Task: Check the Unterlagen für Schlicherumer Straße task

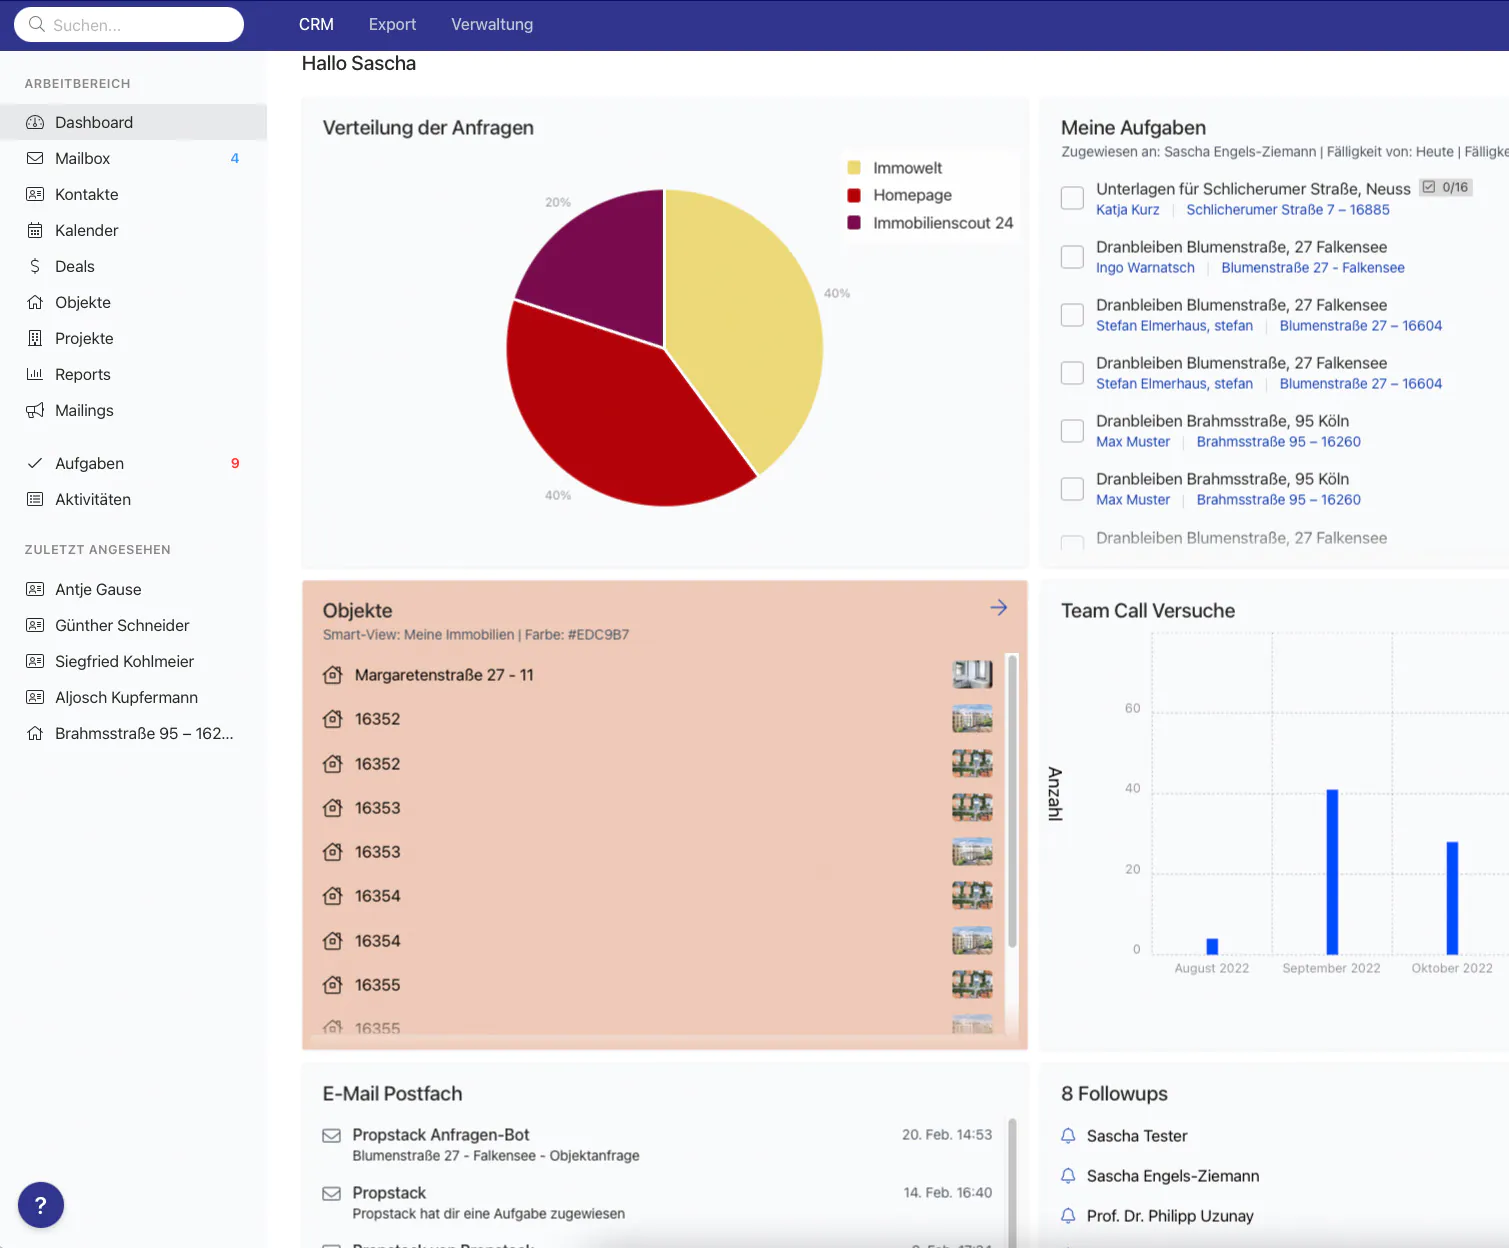Action: [x=1072, y=198]
